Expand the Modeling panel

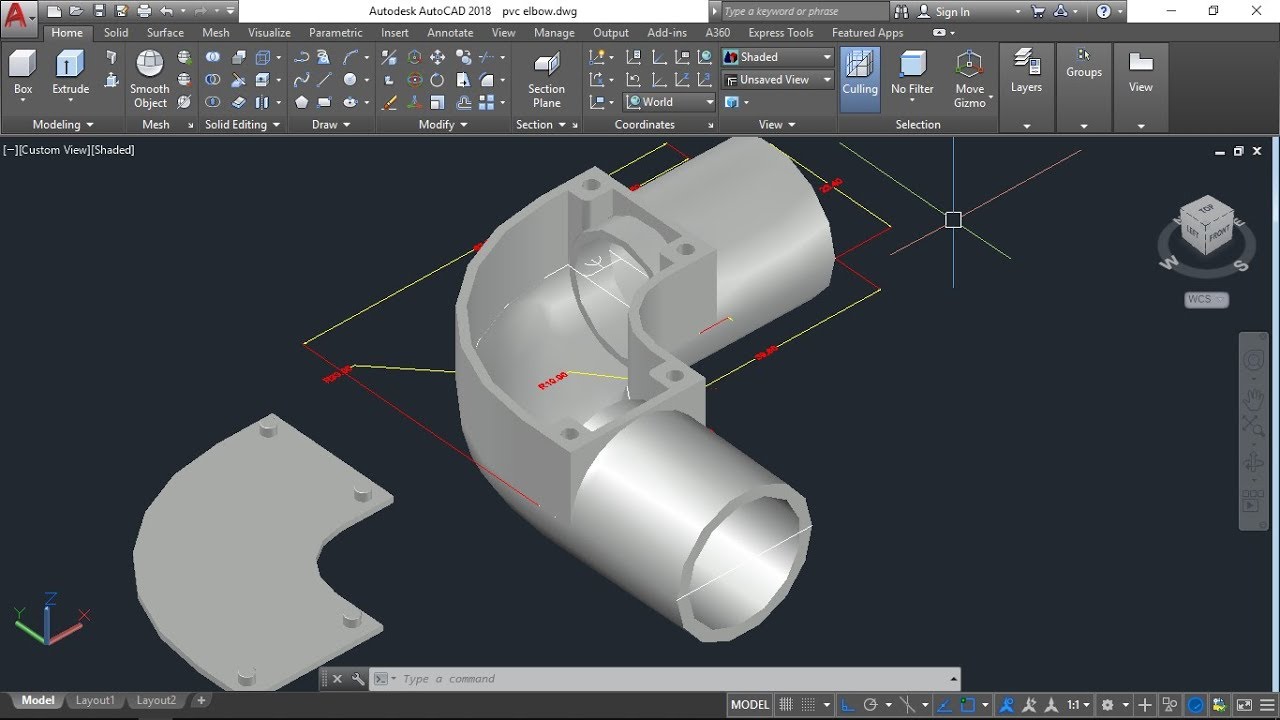click(63, 125)
